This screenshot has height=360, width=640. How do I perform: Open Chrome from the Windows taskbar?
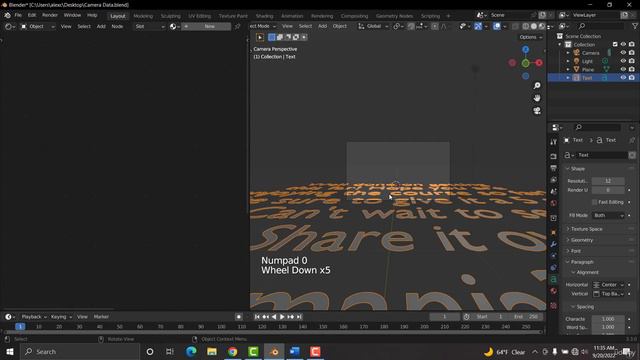[233, 351]
